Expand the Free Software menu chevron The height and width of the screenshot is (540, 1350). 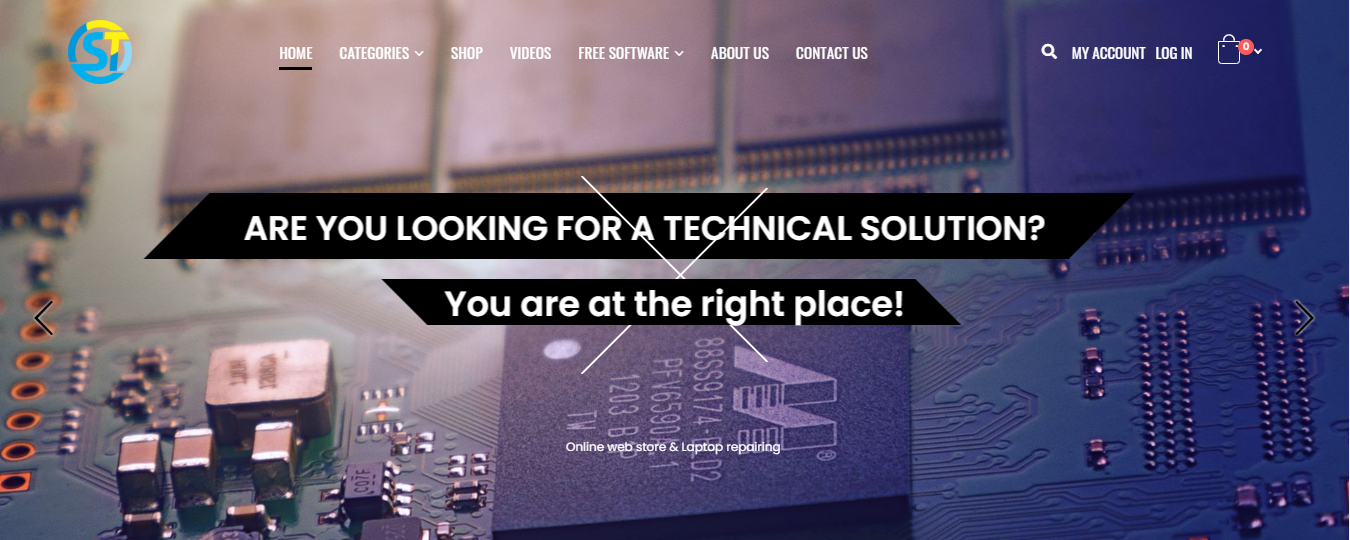pos(679,54)
